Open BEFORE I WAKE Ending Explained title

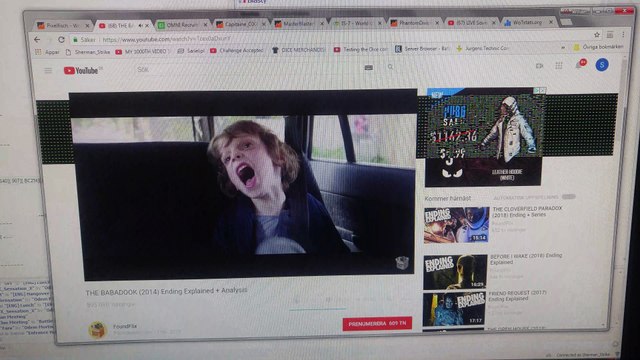point(526,259)
